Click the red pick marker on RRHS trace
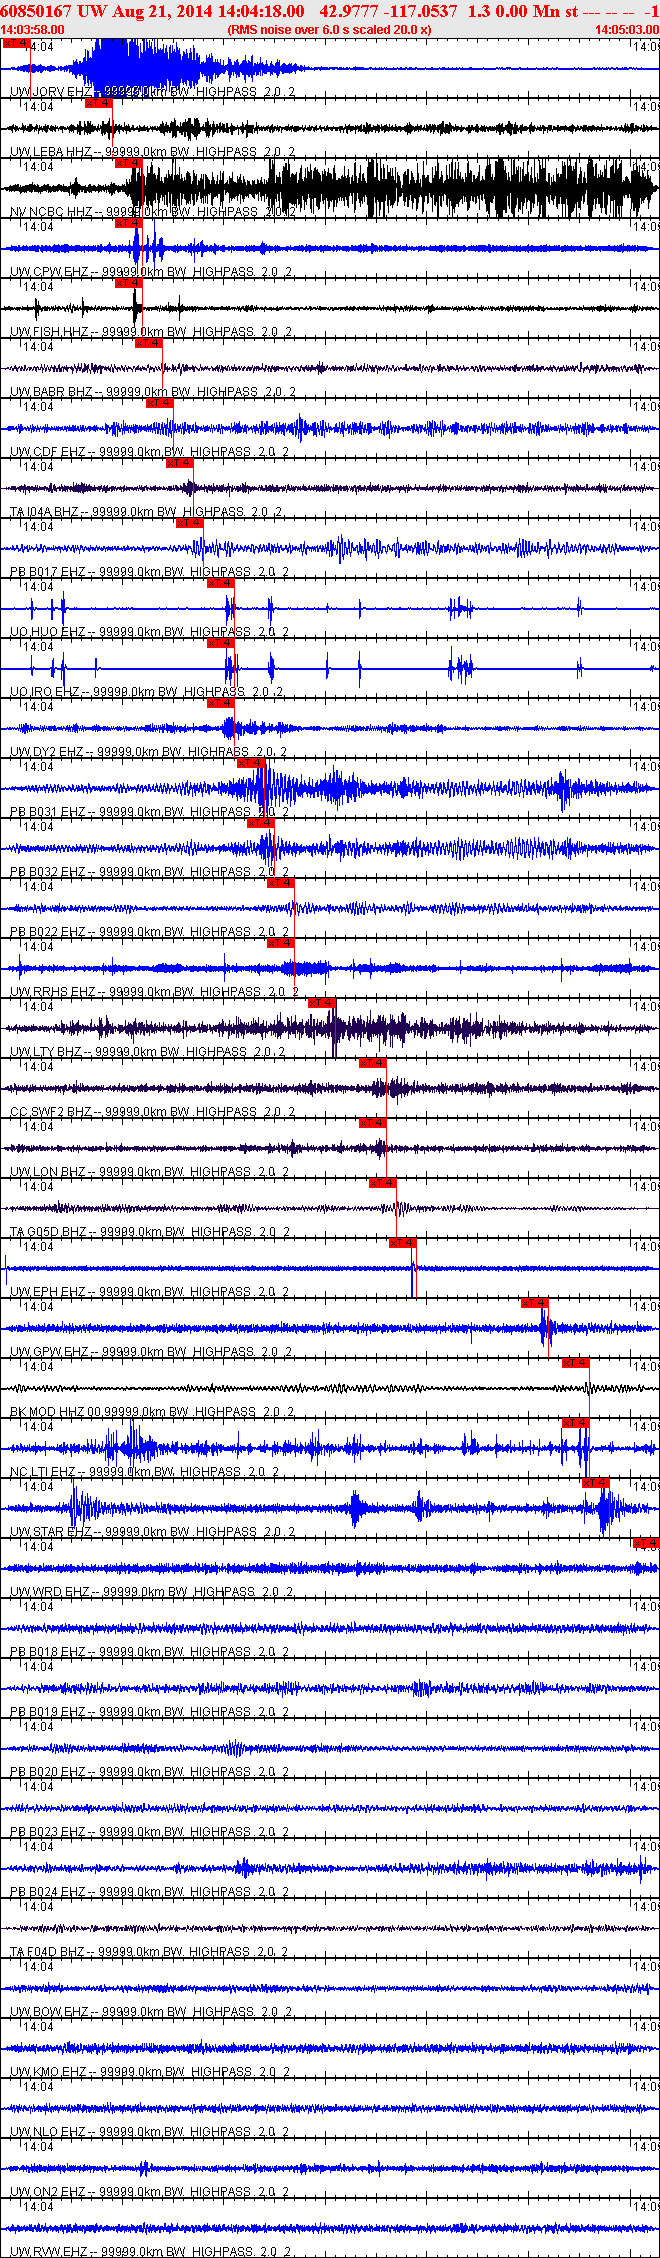This screenshot has width=660, height=2258. click(281, 943)
